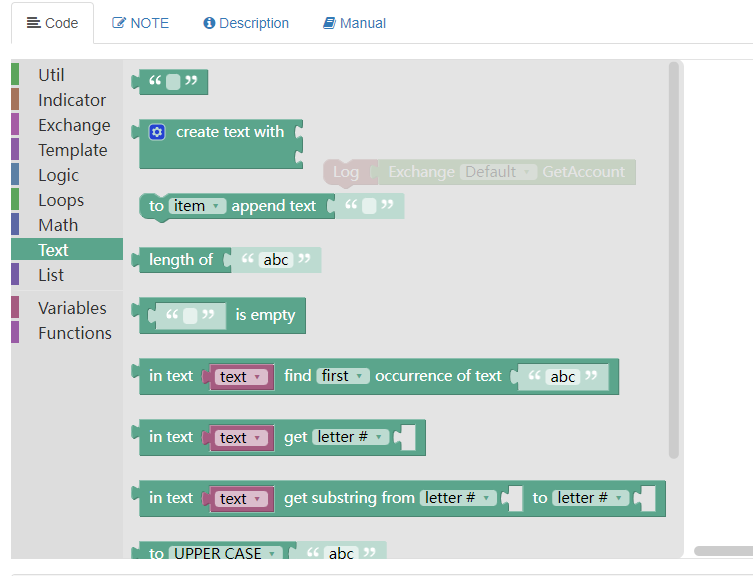Screen dimensions: 753x576
Task: Open the Exchange block category
Action: point(74,125)
